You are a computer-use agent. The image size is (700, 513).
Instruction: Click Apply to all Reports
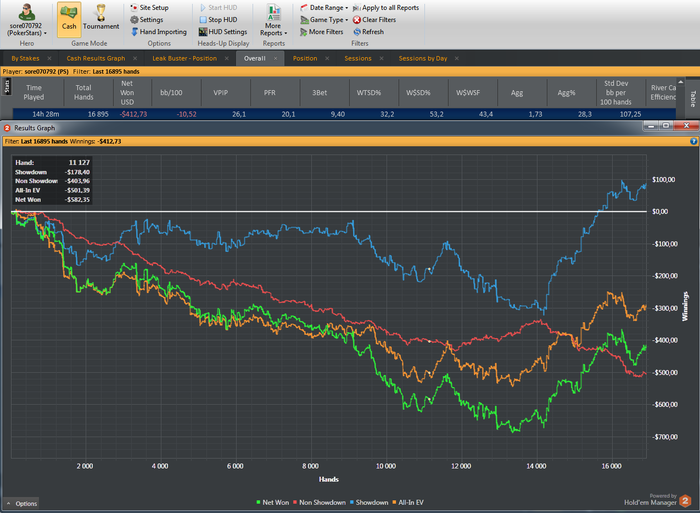[x=386, y=8]
